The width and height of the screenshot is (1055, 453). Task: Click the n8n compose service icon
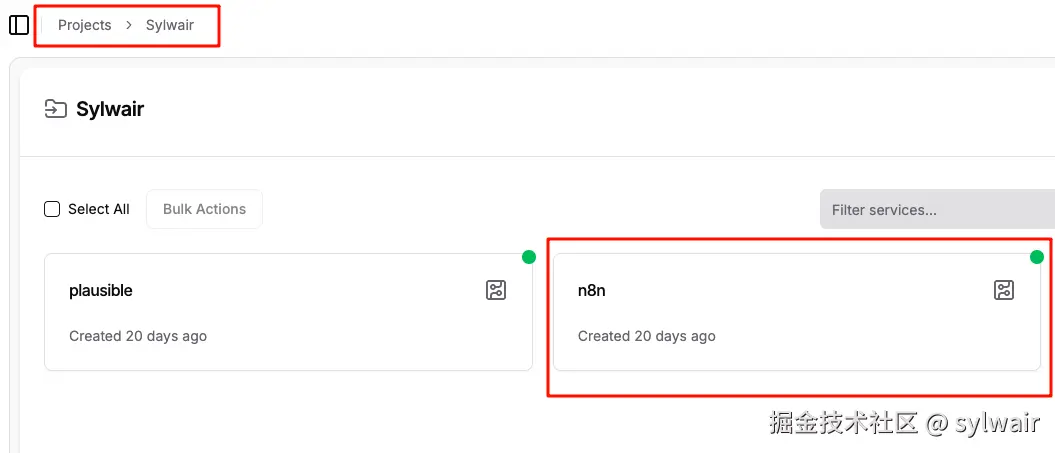[1004, 290]
